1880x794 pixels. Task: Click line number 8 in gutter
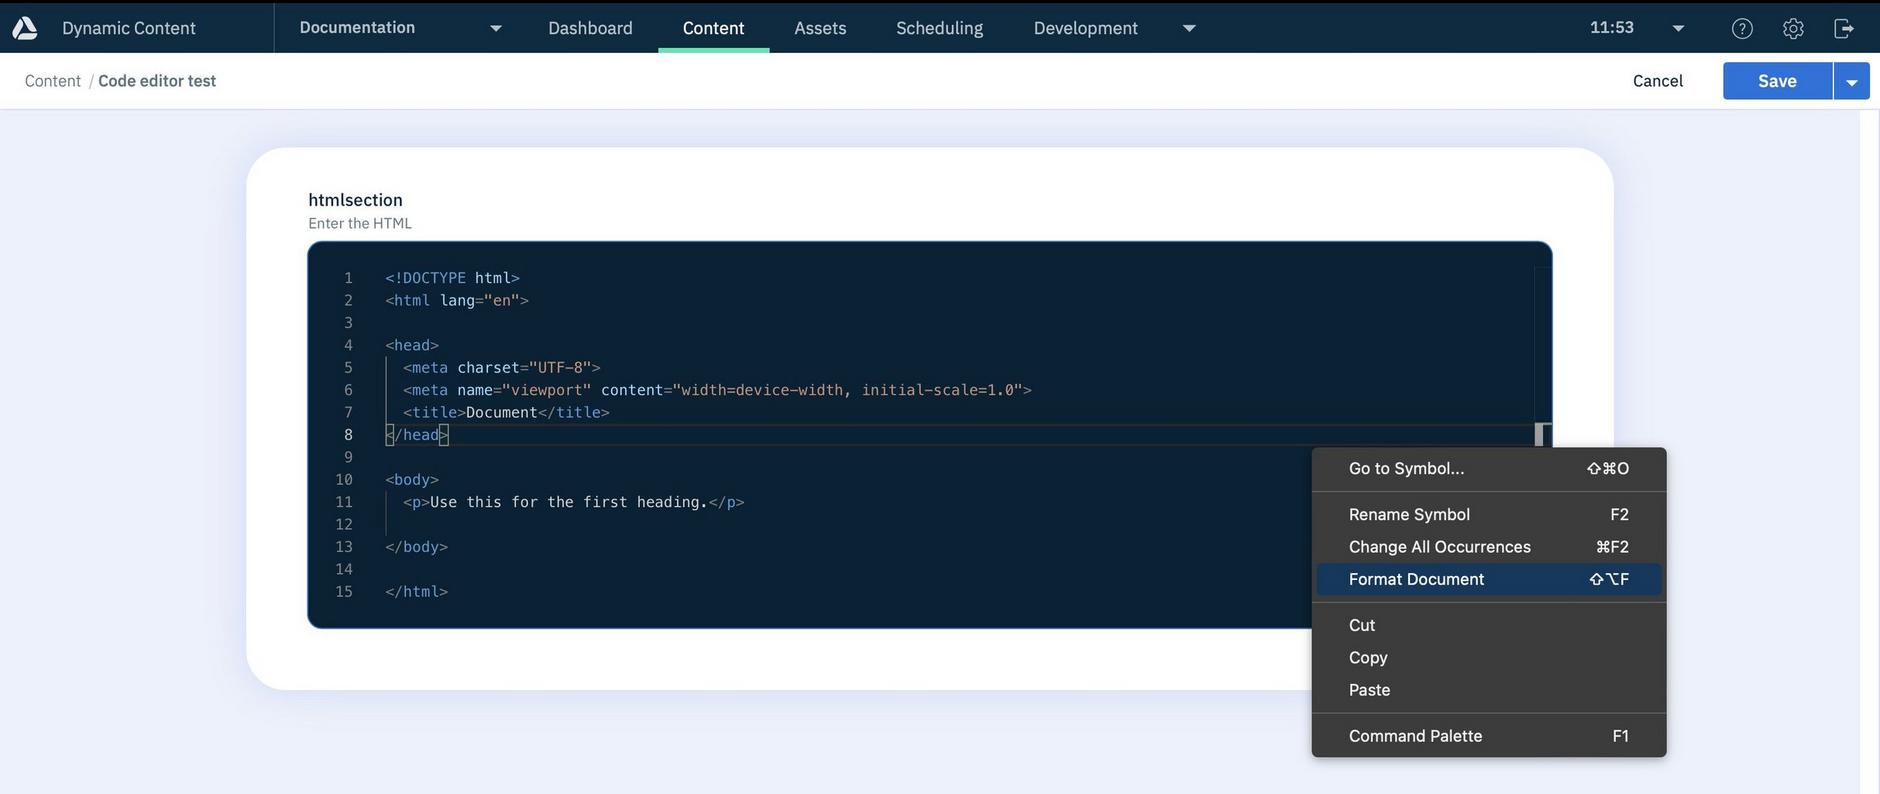(x=348, y=435)
